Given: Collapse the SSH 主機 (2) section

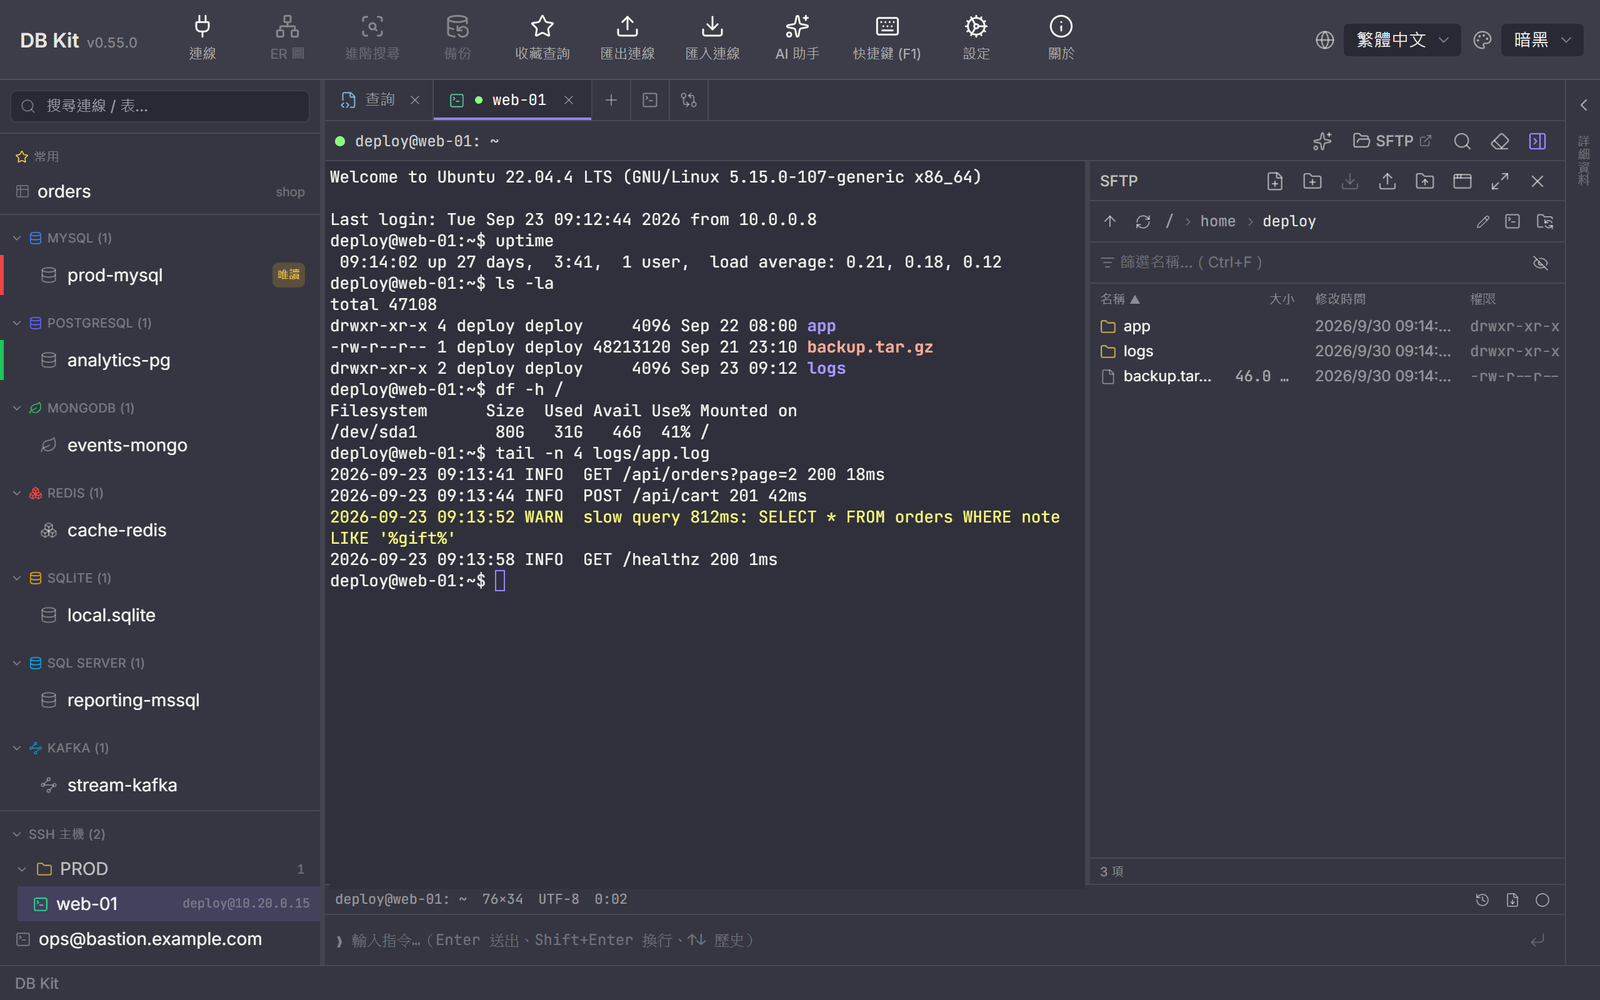Looking at the screenshot, I should point(17,834).
